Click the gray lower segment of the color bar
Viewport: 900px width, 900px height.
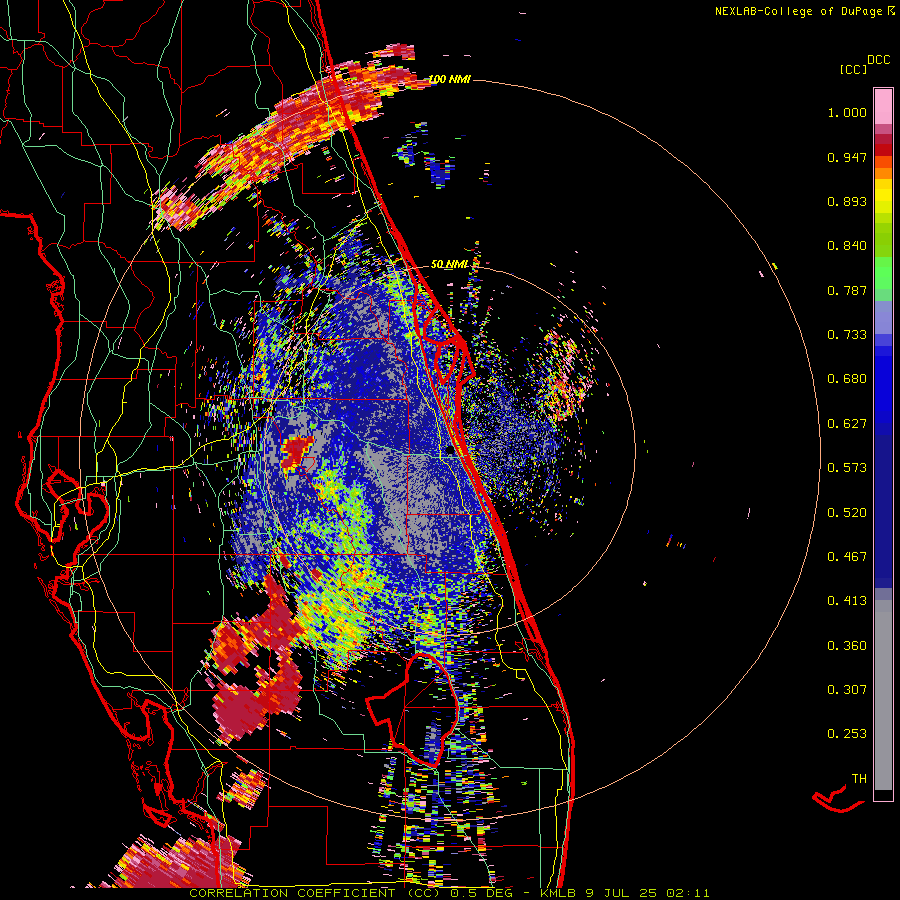pos(883,695)
